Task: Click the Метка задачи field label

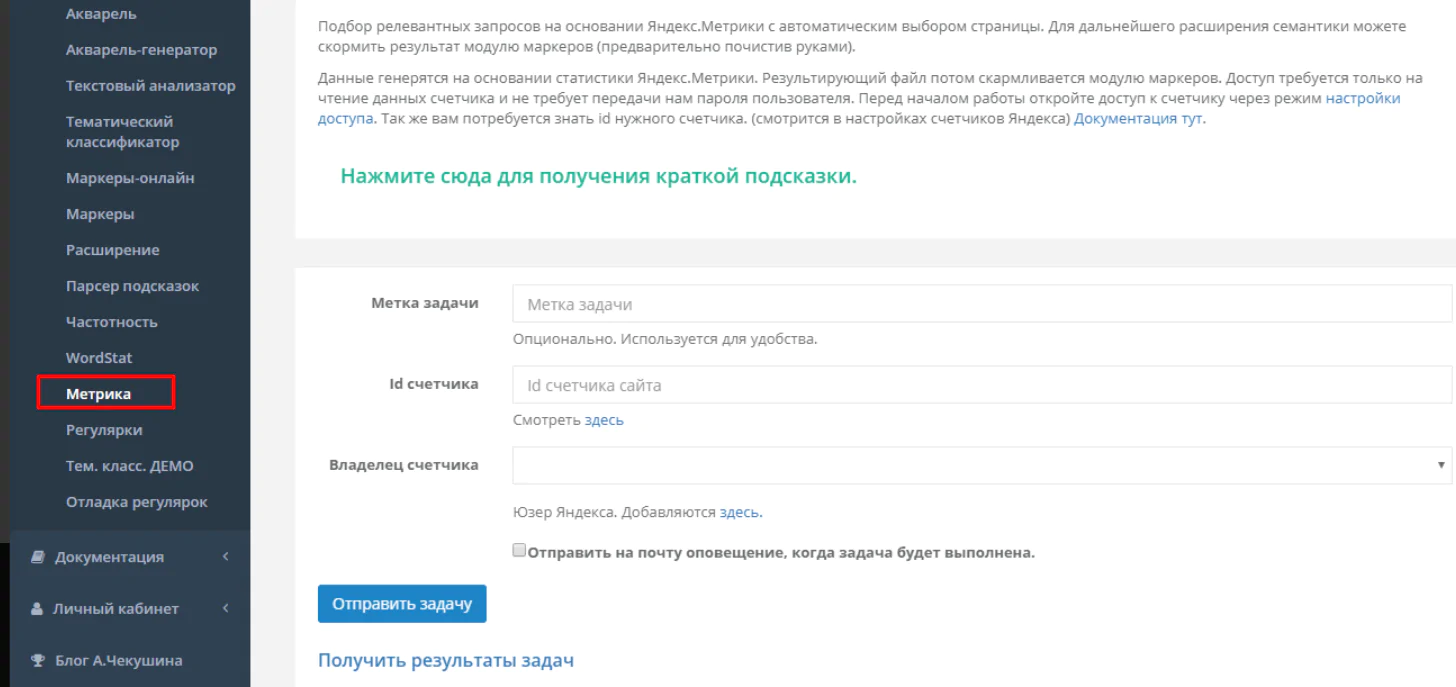Action: (425, 303)
